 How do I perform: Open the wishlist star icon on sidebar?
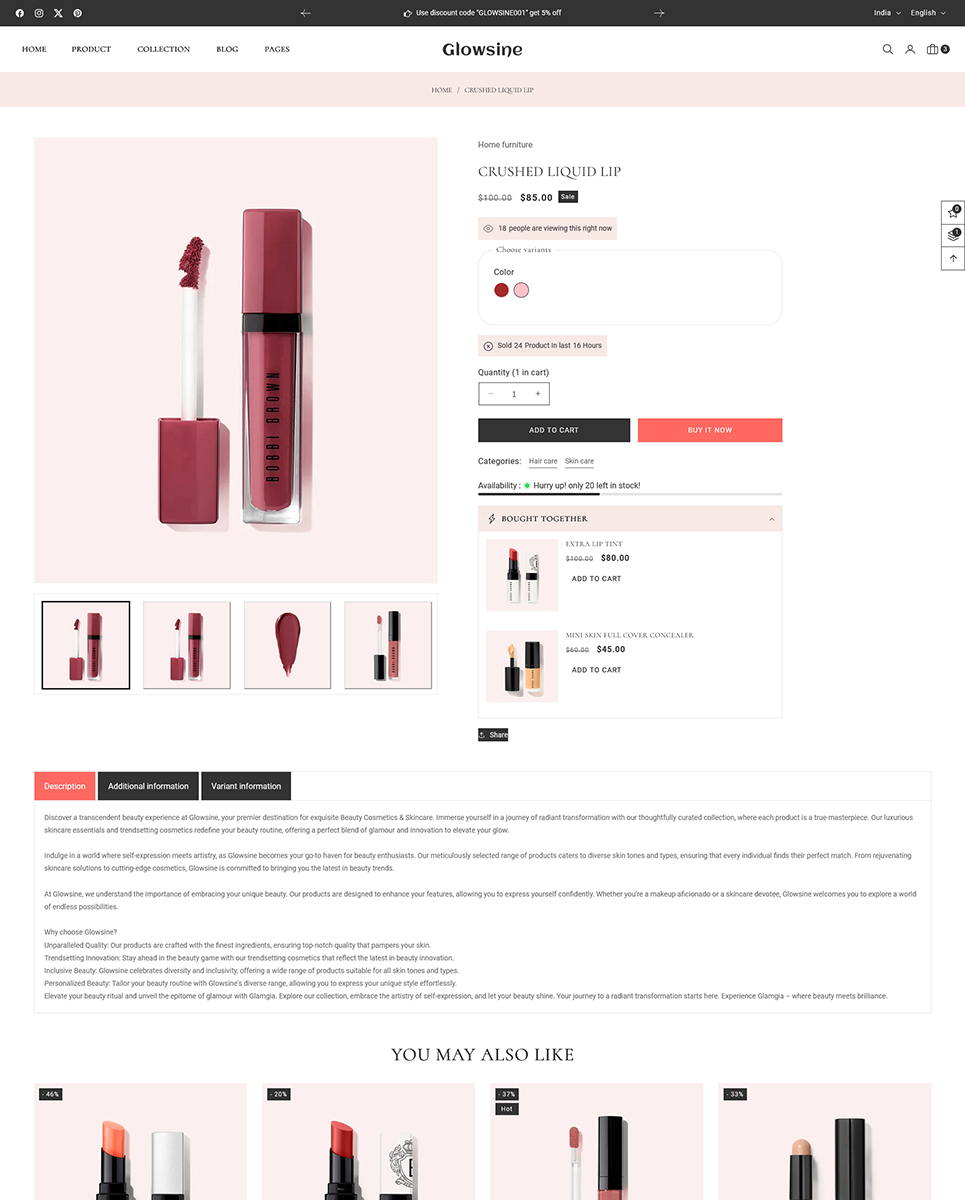pyautogui.click(x=953, y=212)
